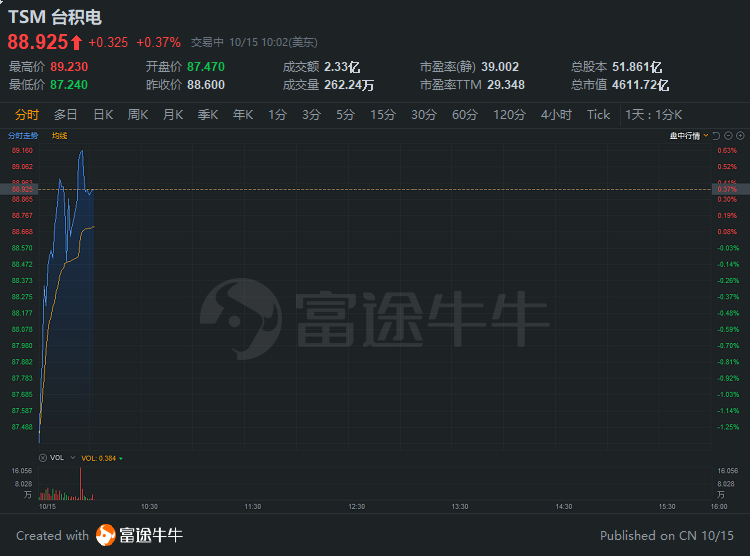Choose the 4小时 interval

coord(556,115)
